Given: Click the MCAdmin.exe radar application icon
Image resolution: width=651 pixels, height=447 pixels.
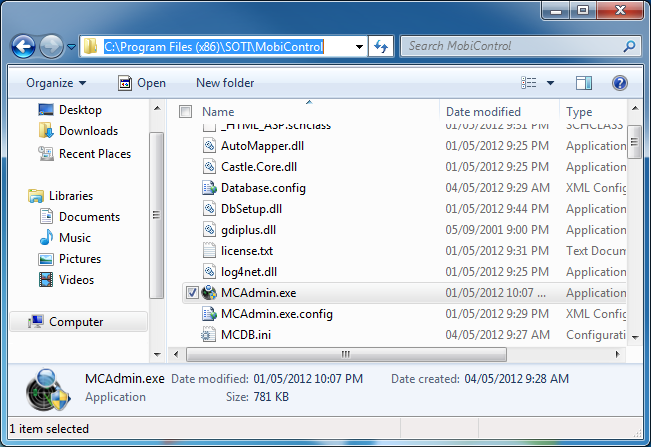Looking at the screenshot, I should pyautogui.click(x=209, y=293).
